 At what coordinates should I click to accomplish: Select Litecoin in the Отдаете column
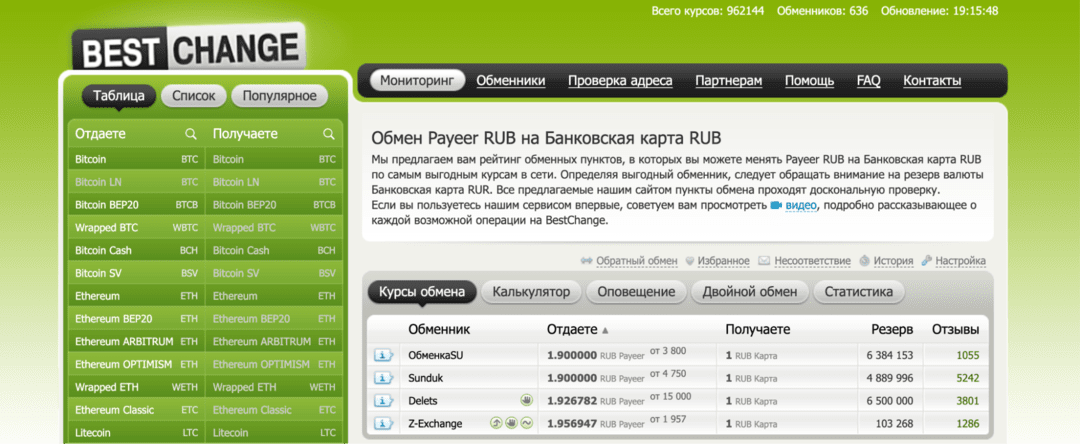136,433
